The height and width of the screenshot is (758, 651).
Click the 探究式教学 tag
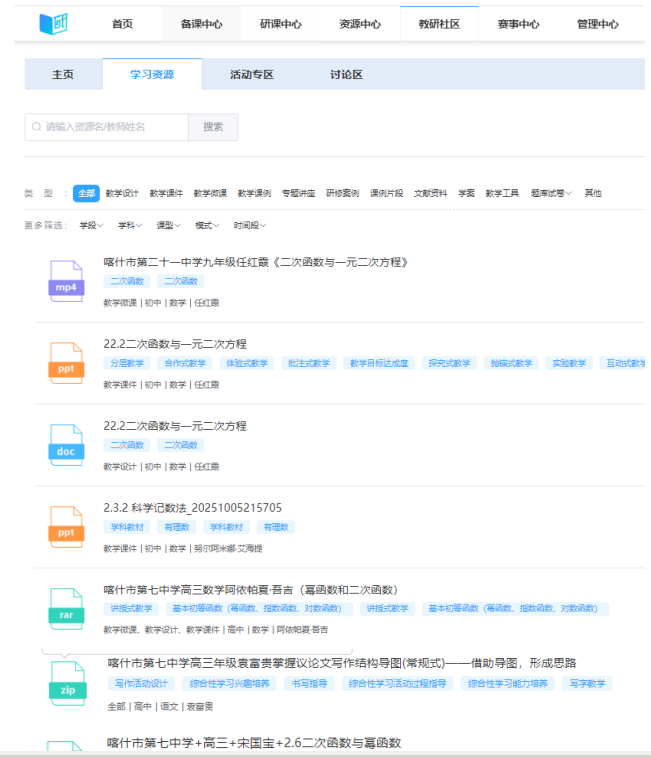(x=449, y=363)
